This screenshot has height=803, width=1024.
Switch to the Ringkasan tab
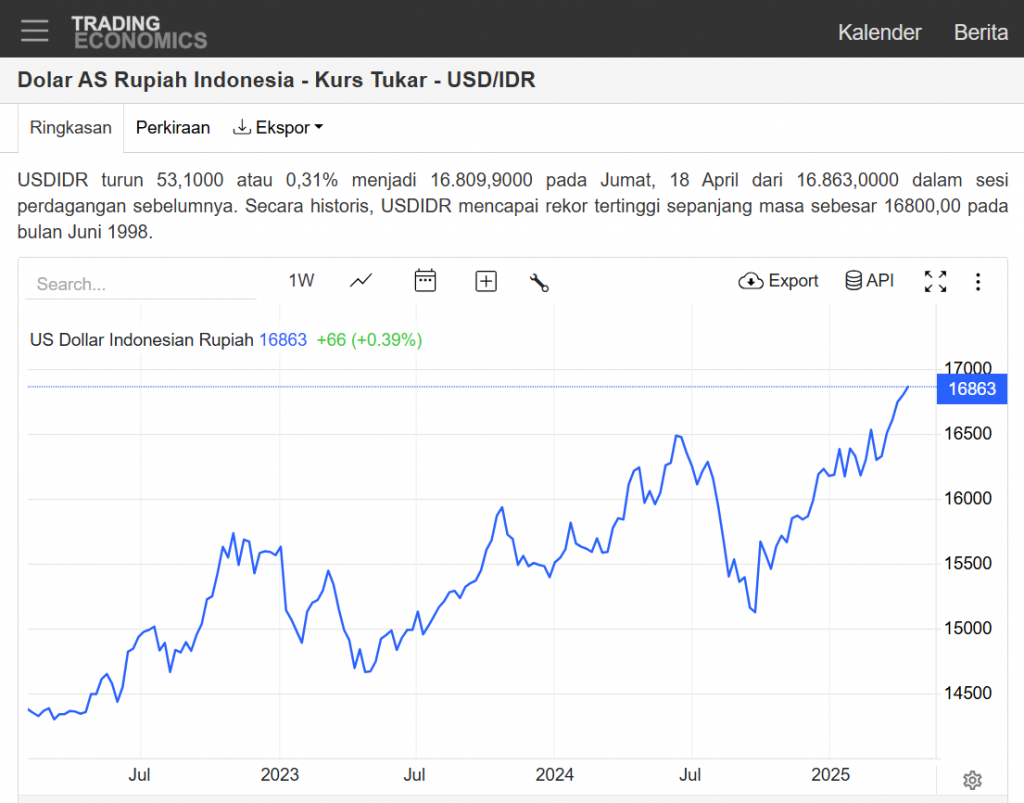(x=70, y=127)
